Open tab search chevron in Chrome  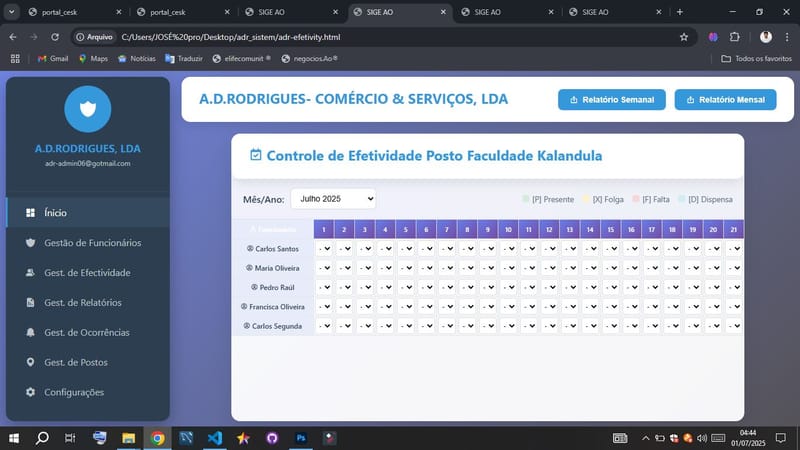coord(11,12)
